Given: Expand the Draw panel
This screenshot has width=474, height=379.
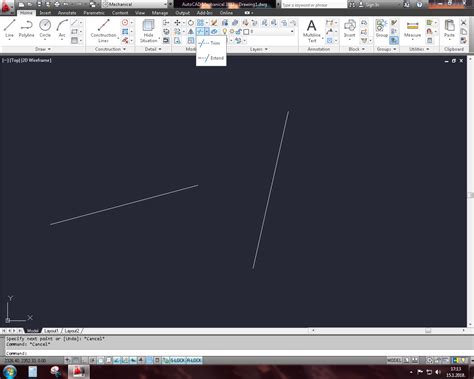Looking at the screenshot, I should pos(43,49).
